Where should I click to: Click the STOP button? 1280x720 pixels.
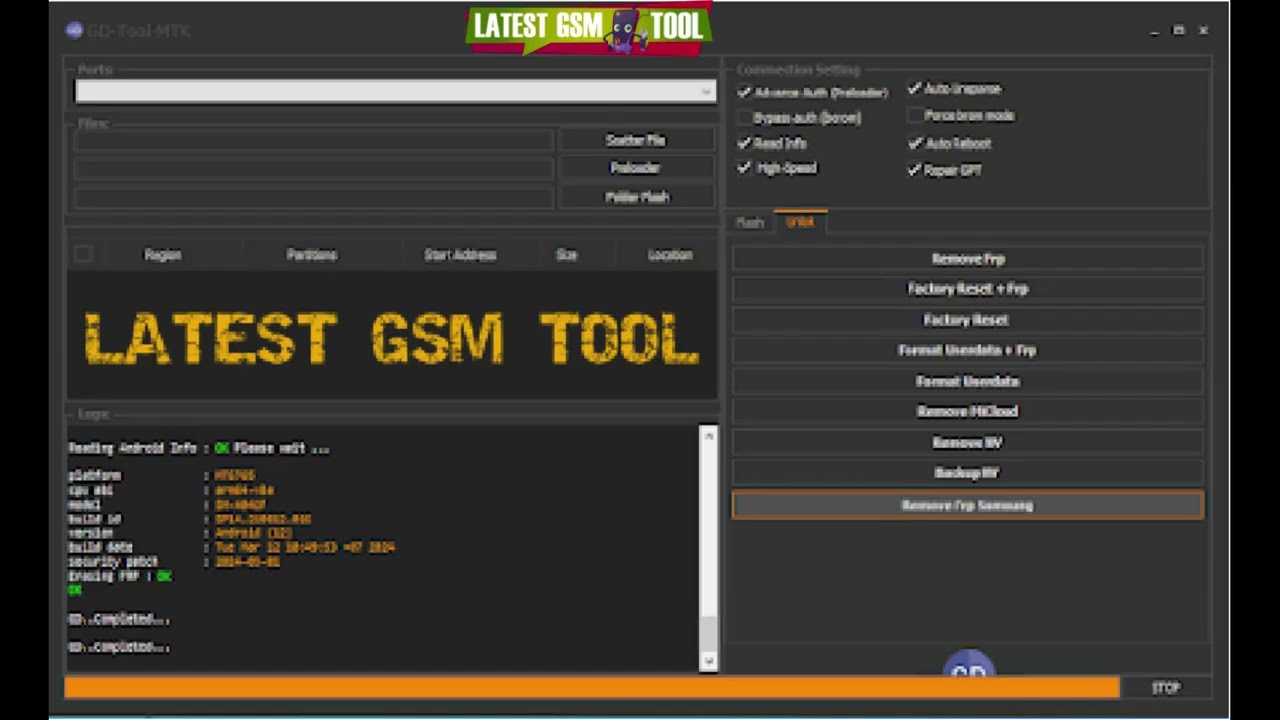(x=1166, y=688)
